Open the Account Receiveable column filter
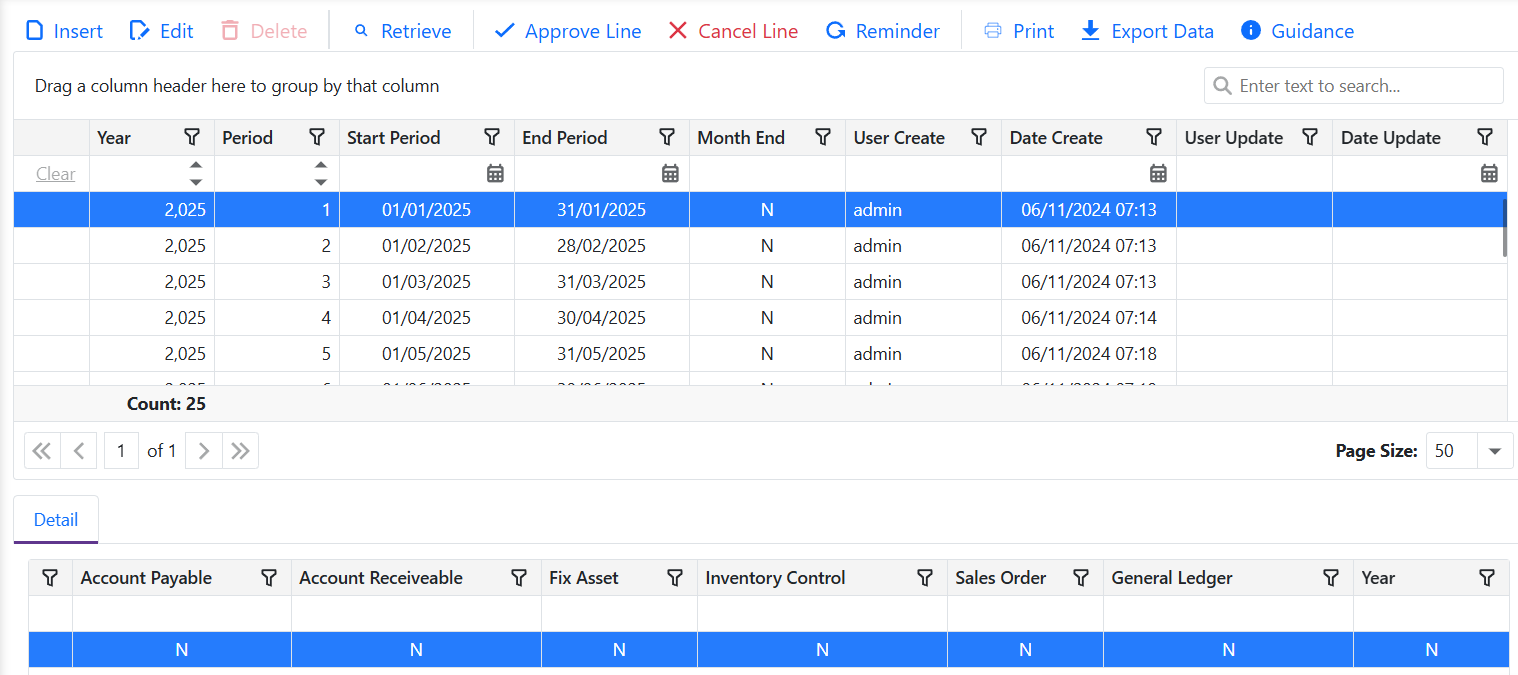This screenshot has width=1518, height=675. (x=519, y=577)
